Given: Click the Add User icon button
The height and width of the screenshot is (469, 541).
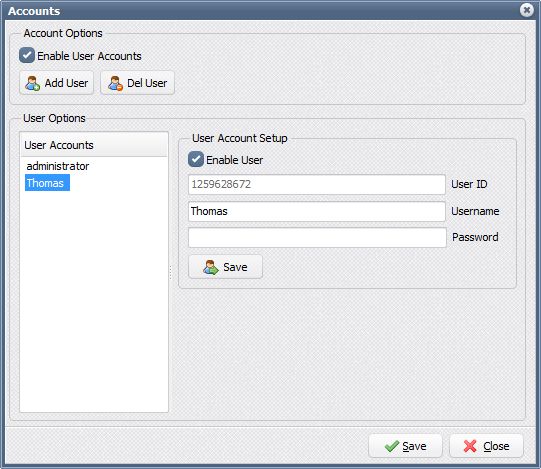Looking at the screenshot, I should pyautogui.click(x=57, y=83).
